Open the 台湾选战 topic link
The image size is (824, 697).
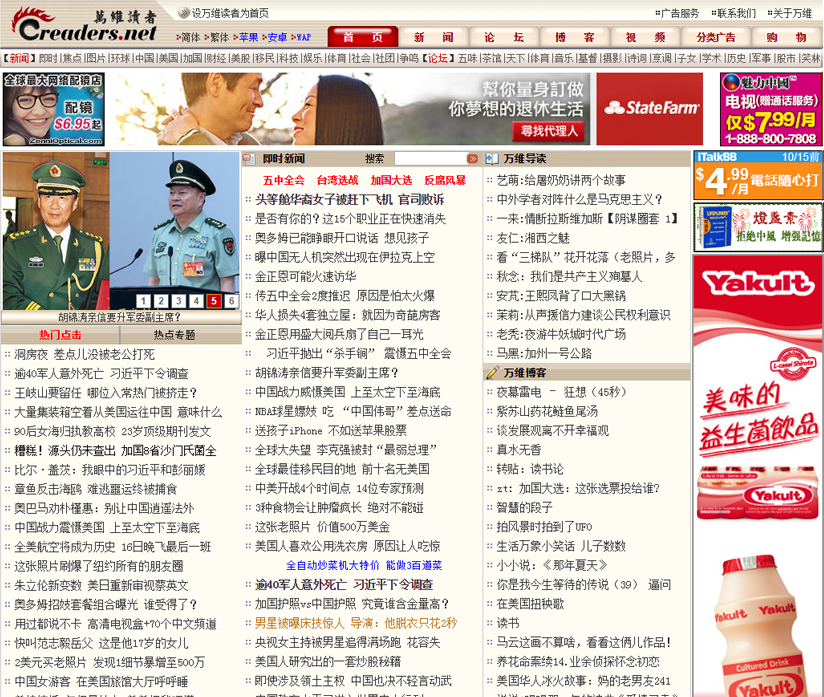pyautogui.click(x=337, y=180)
